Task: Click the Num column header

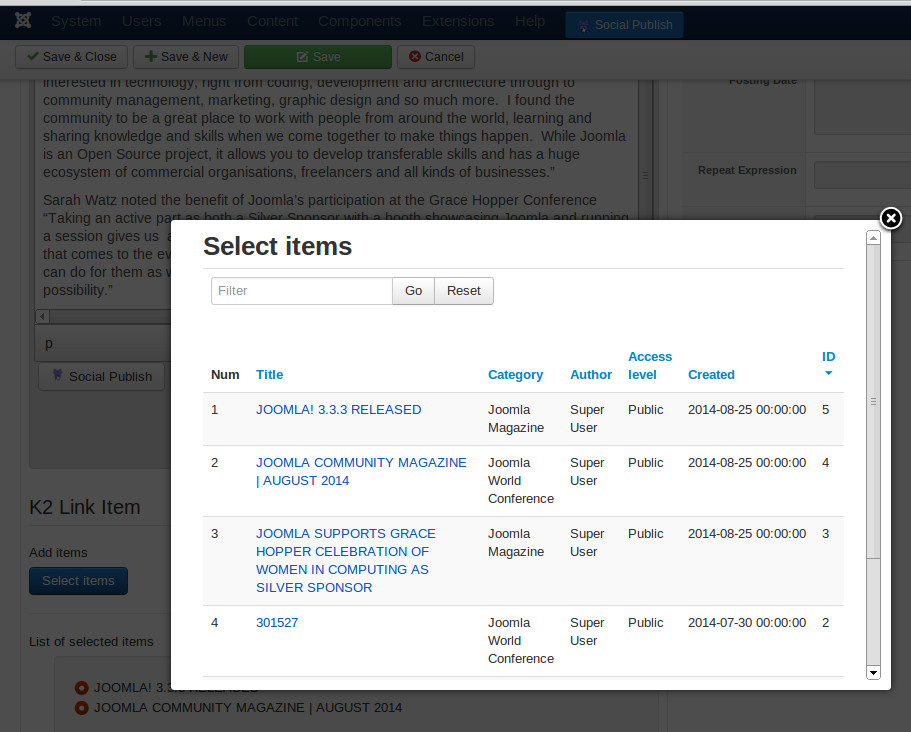Action: 225,375
